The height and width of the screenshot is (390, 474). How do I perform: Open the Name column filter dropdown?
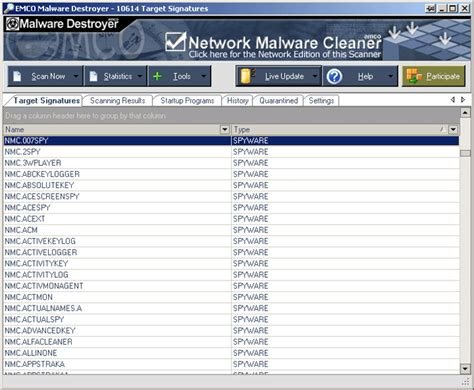(x=225, y=129)
